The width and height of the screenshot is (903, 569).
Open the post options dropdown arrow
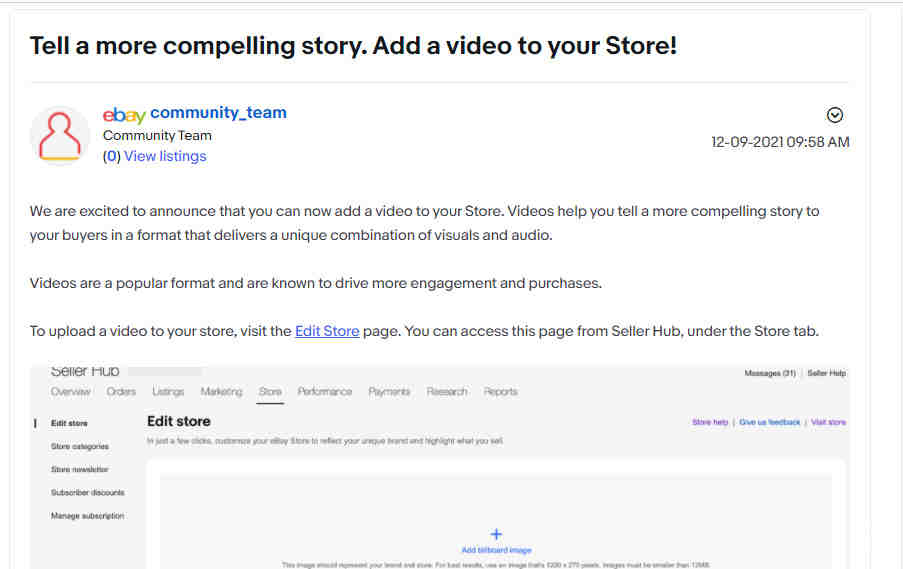click(x=834, y=115)
